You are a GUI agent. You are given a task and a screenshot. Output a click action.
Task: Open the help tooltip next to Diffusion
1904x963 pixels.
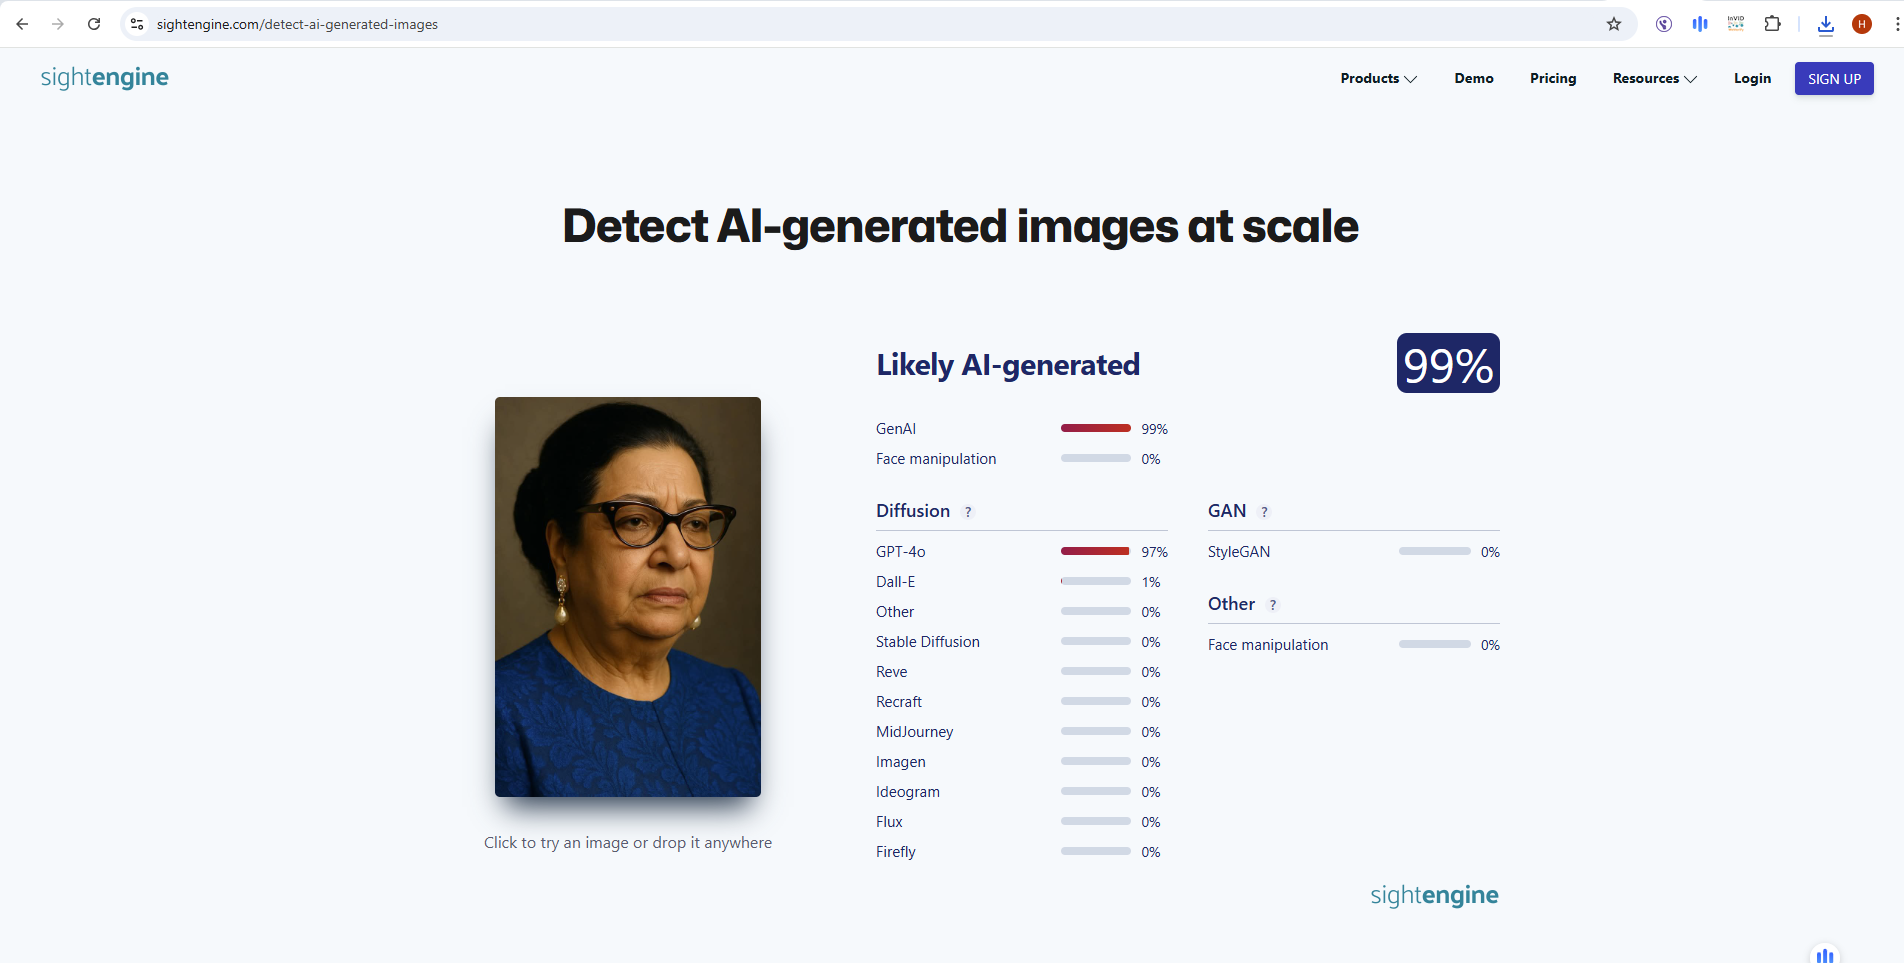pyautogui.click(x=967, y=511)
